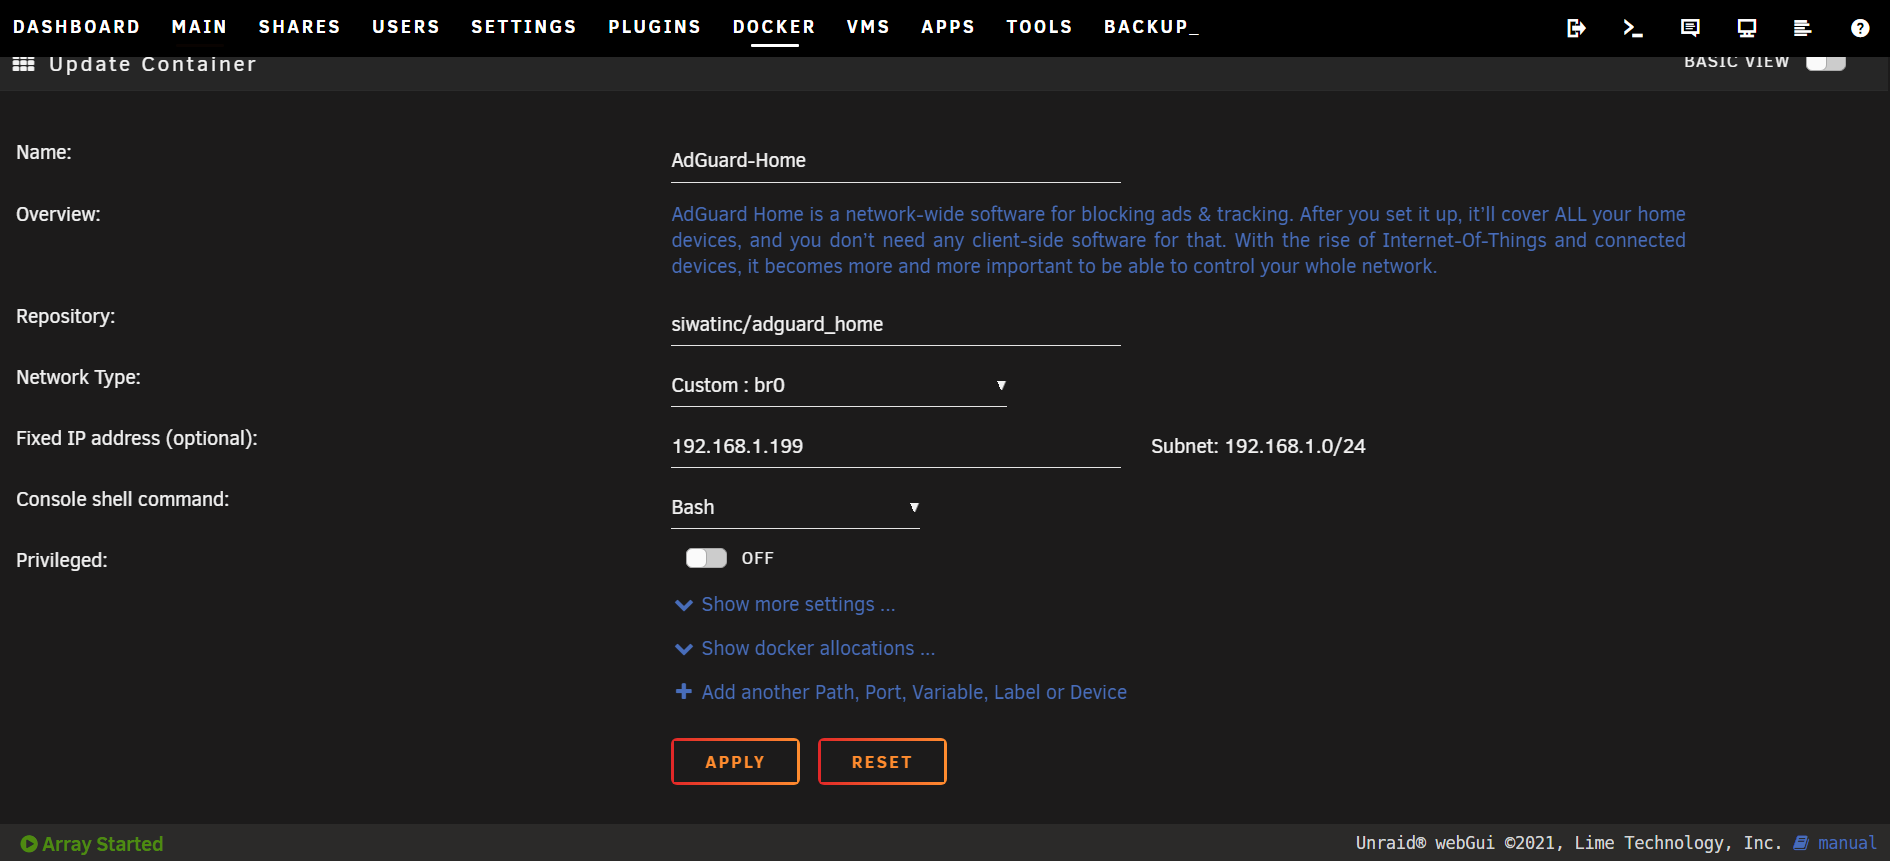
Task: Open the feedback icon in top bar
Action: pyautogui.click(x=1690, y=28)
